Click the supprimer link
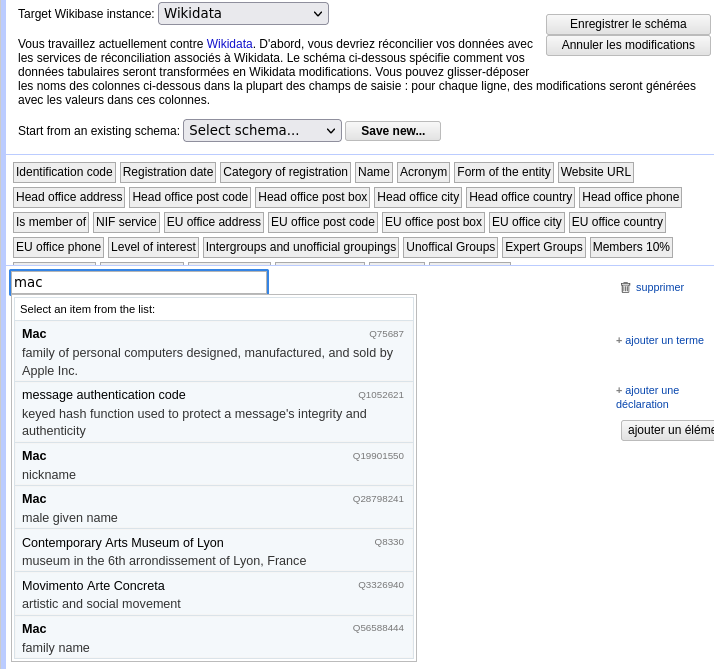 [660, 287]
